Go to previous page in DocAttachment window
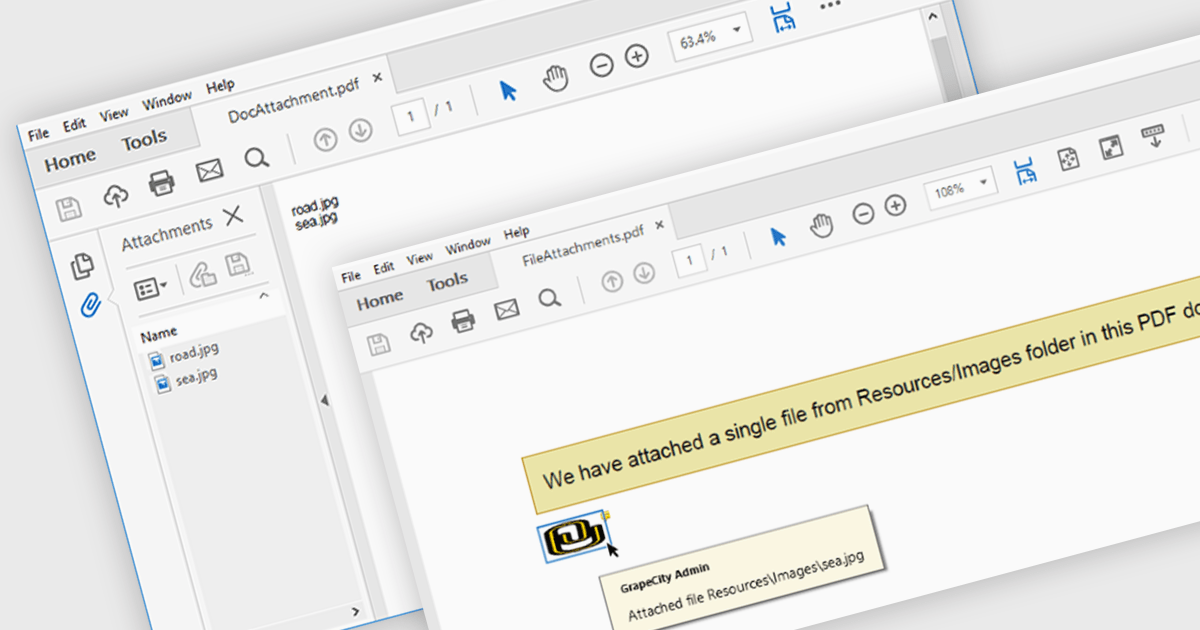Viewport: 1200px width, 630px height. (x=325, y=140)
